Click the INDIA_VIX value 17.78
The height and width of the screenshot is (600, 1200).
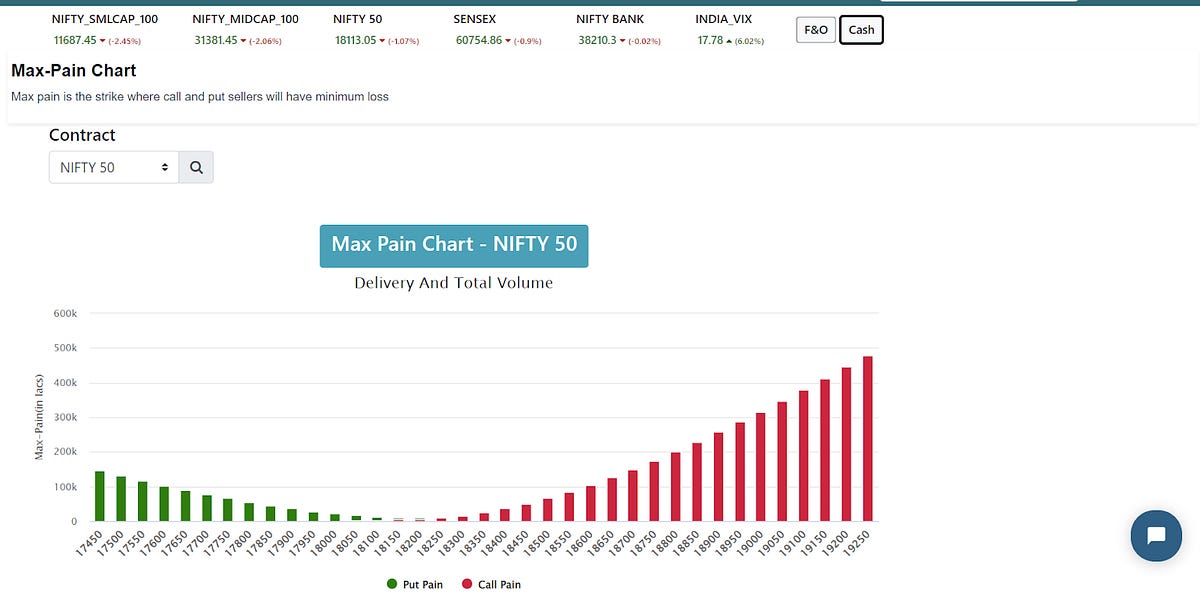pyautogui.click(x=710, y=41)
